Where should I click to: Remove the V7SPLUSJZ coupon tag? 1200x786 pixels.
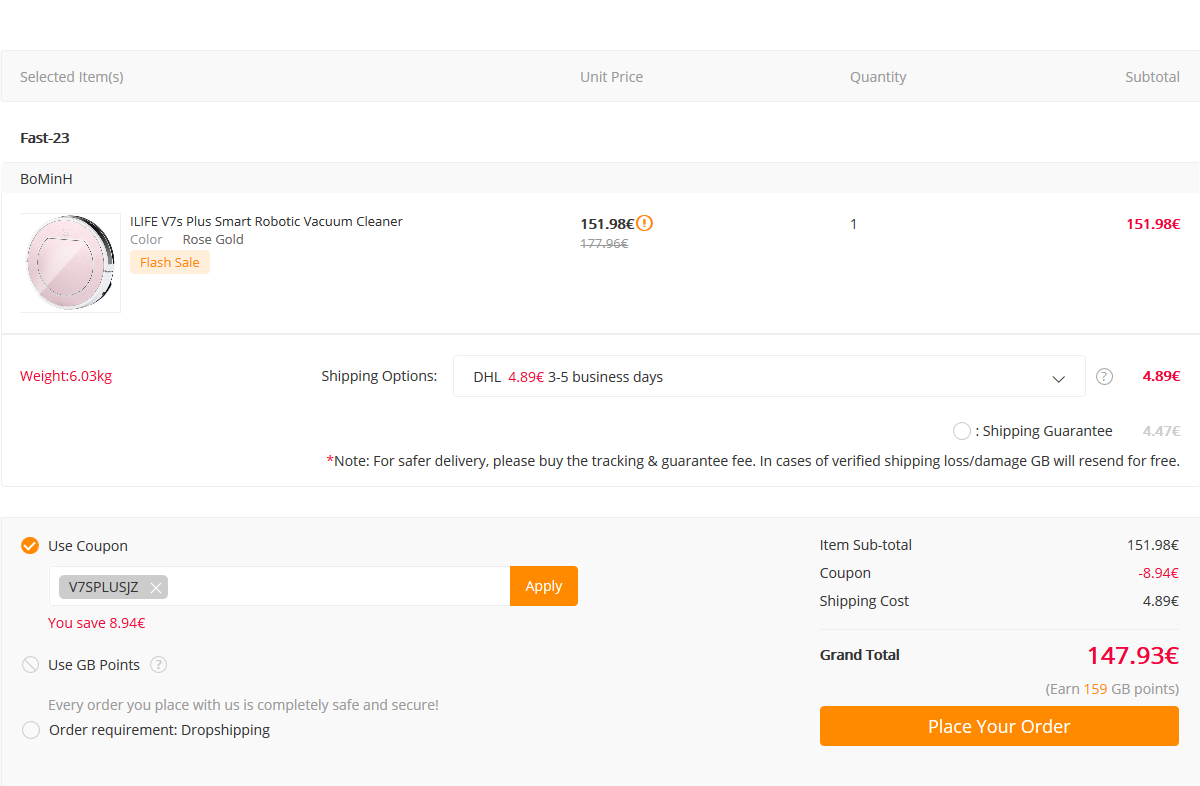[x=156, y=587]
